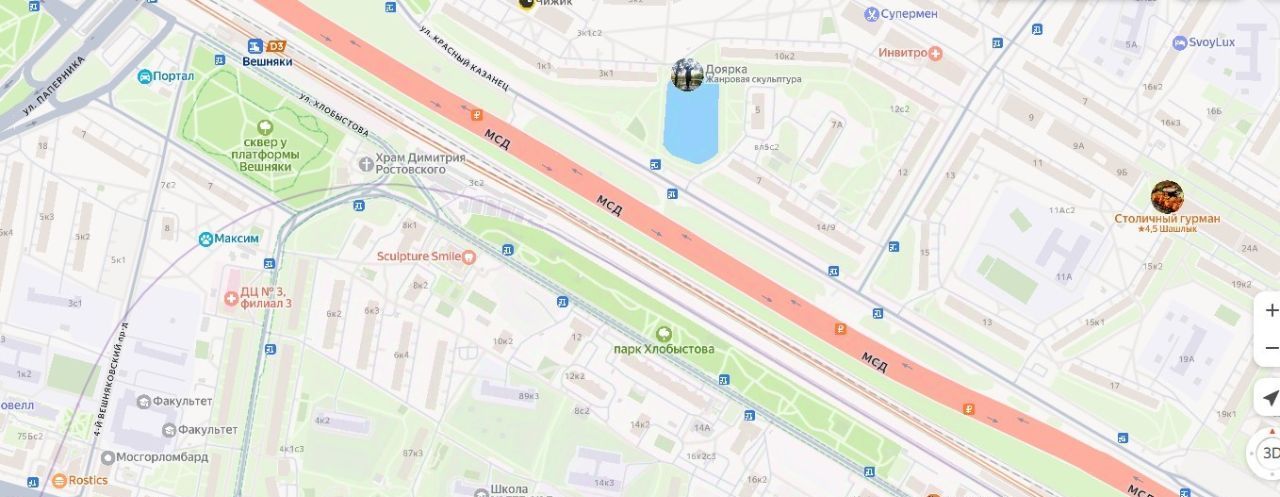1280x497 pixels.
Task: Open the Максим pet store marker
Action: (205, 239)
